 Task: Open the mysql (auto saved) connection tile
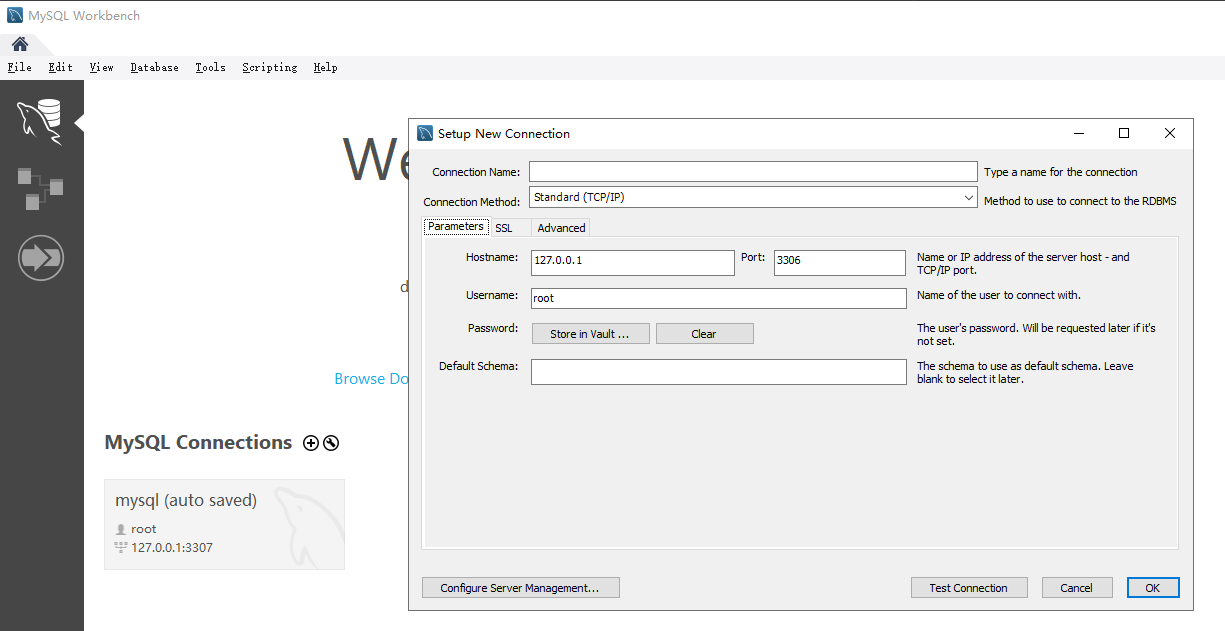[224, 524]
